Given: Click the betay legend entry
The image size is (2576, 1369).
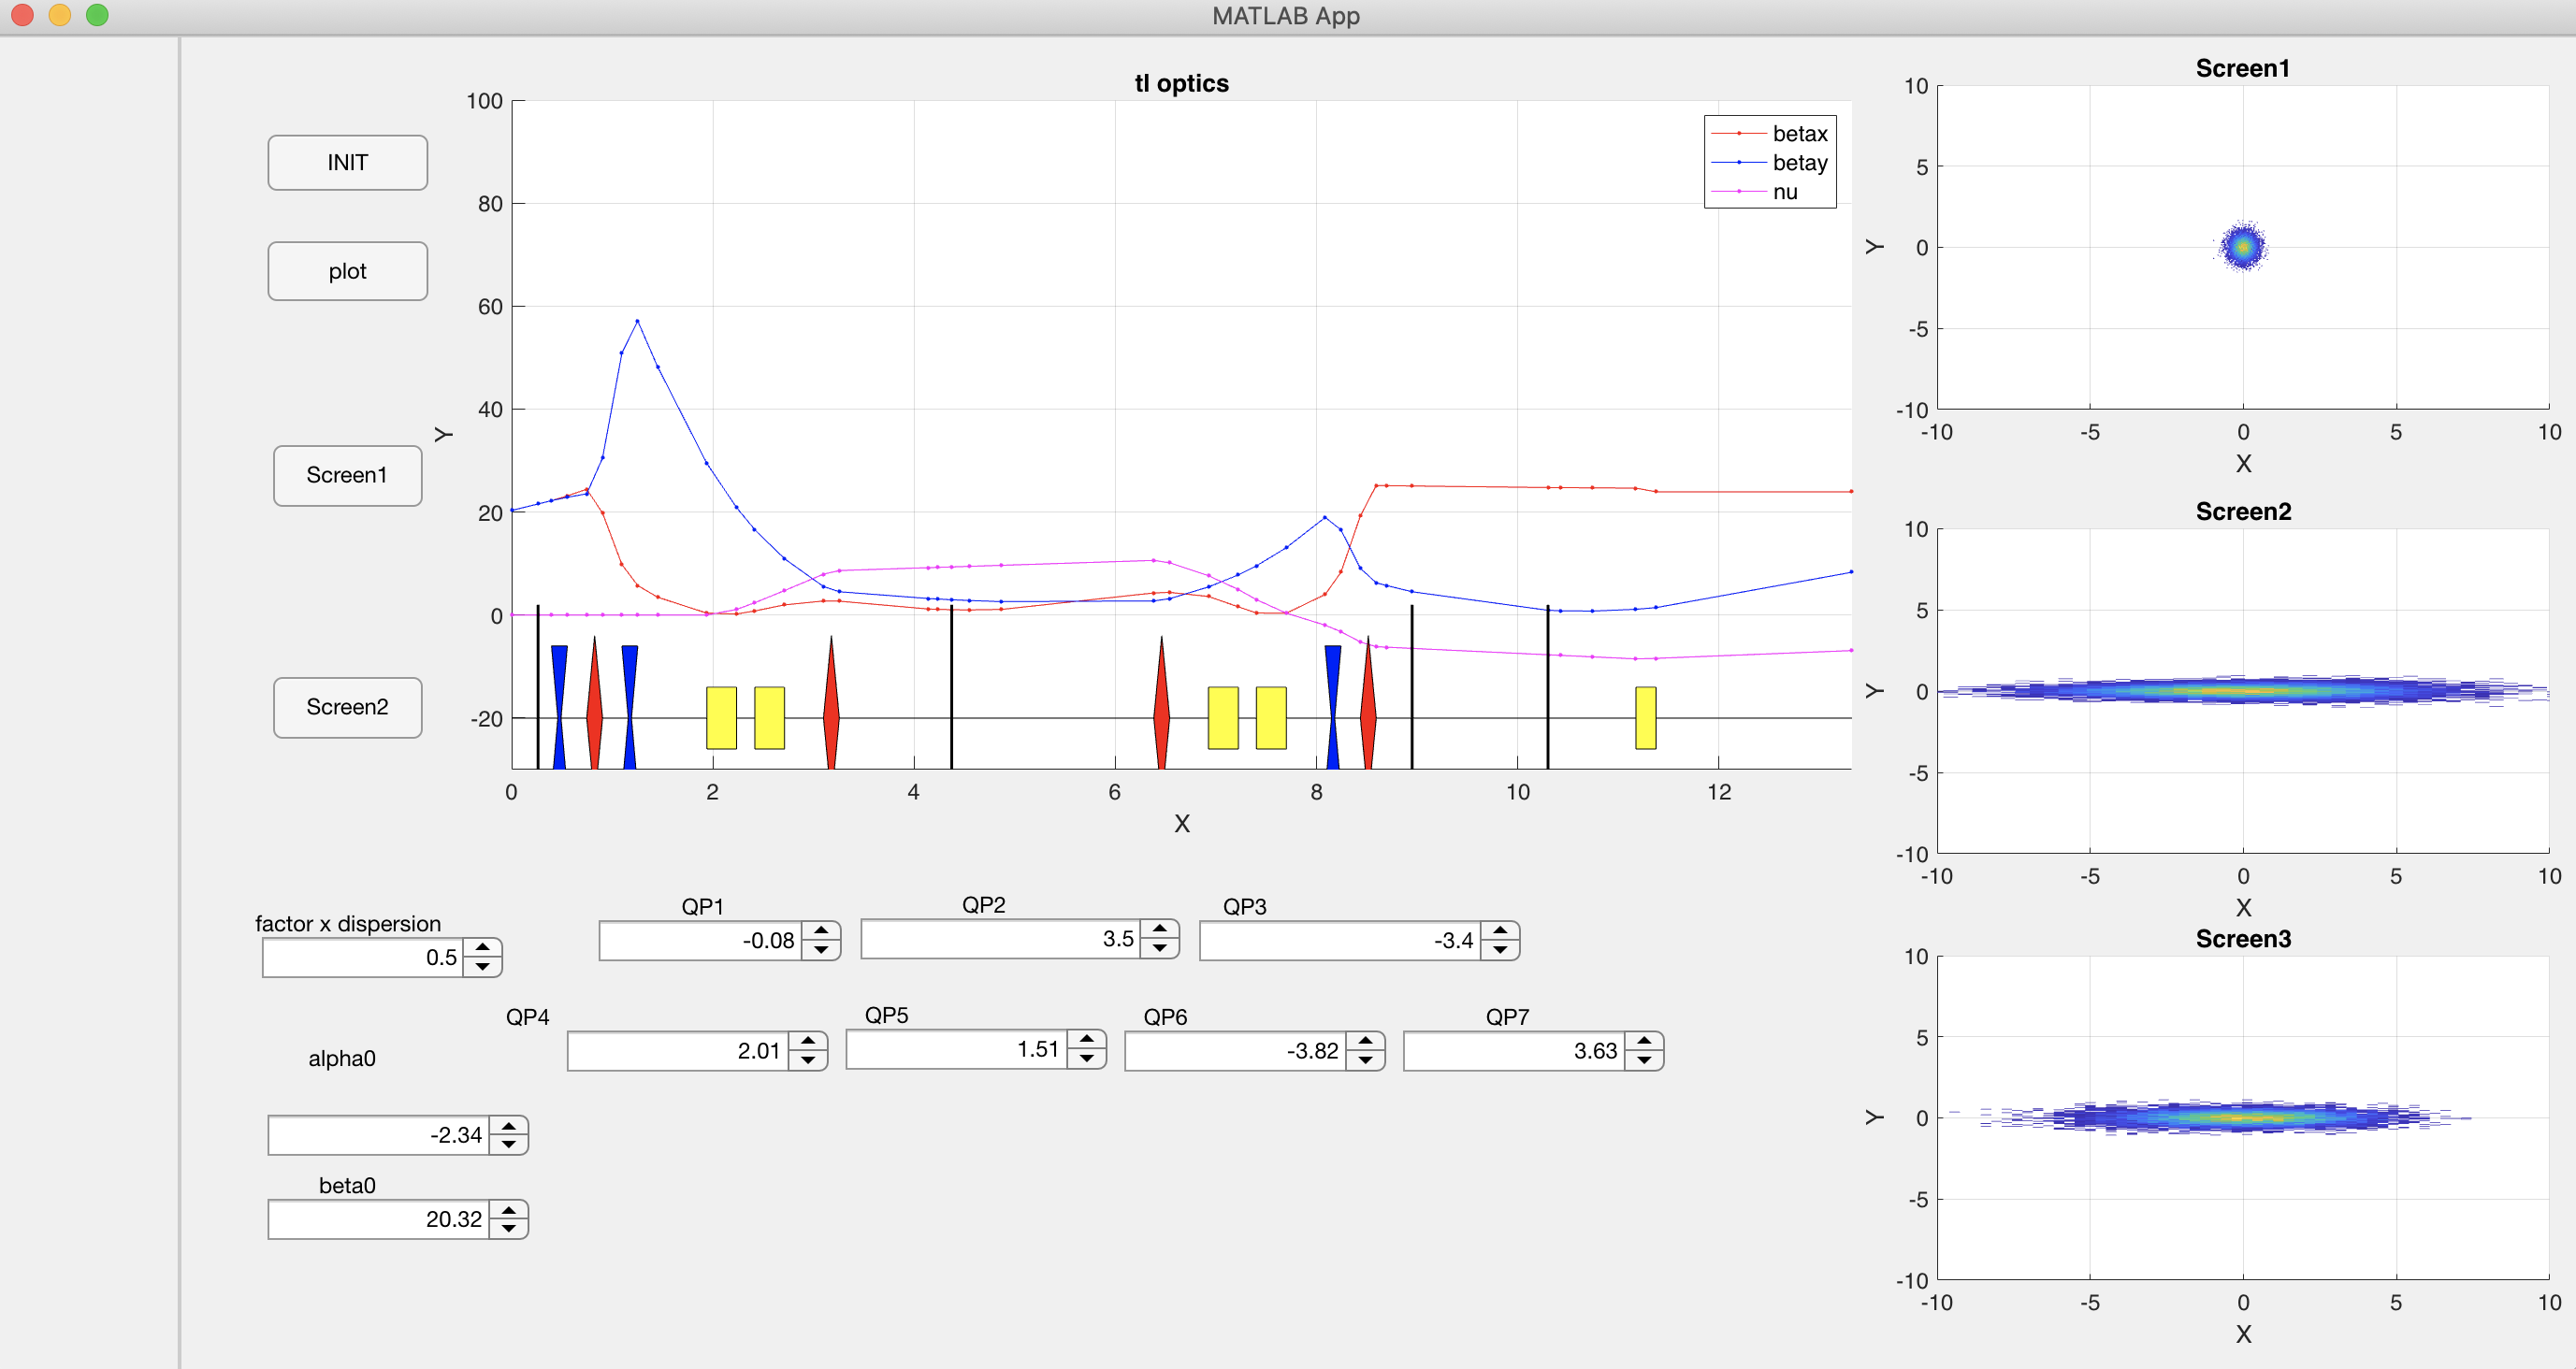Looking at the screenshot, I should (1798, 162).
